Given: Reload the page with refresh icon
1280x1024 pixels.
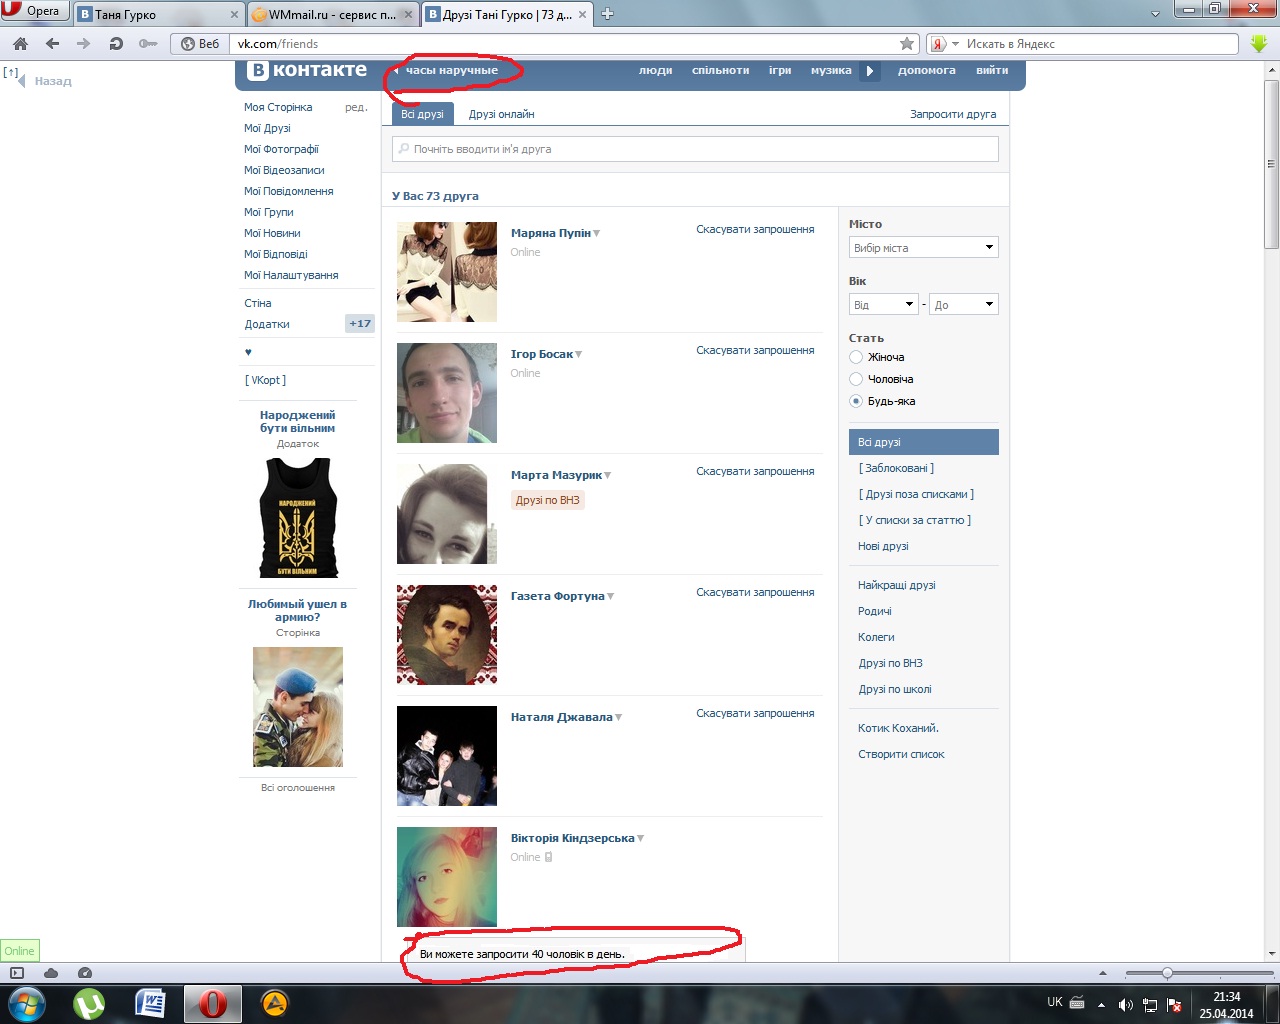Looking at the screenshot, I should (x=116, y=44).
